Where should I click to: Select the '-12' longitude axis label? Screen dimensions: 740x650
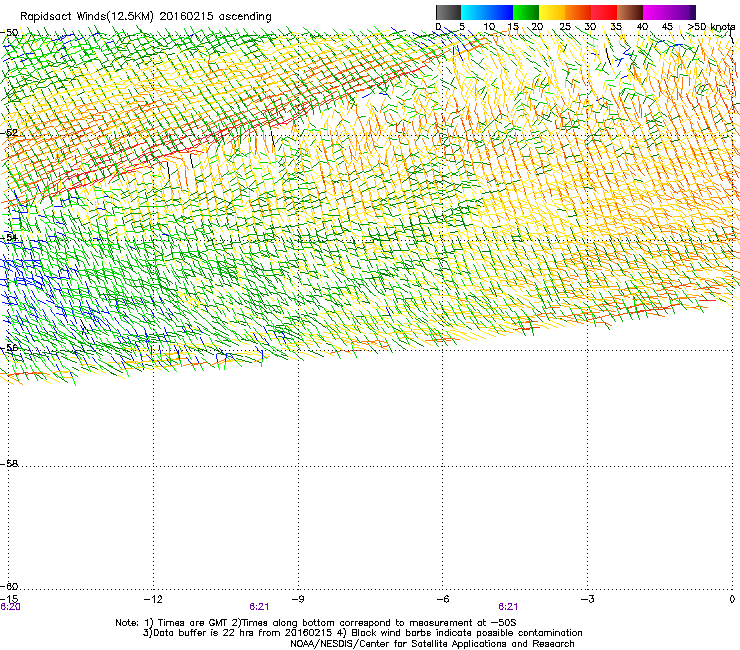[x=153, y=599]
